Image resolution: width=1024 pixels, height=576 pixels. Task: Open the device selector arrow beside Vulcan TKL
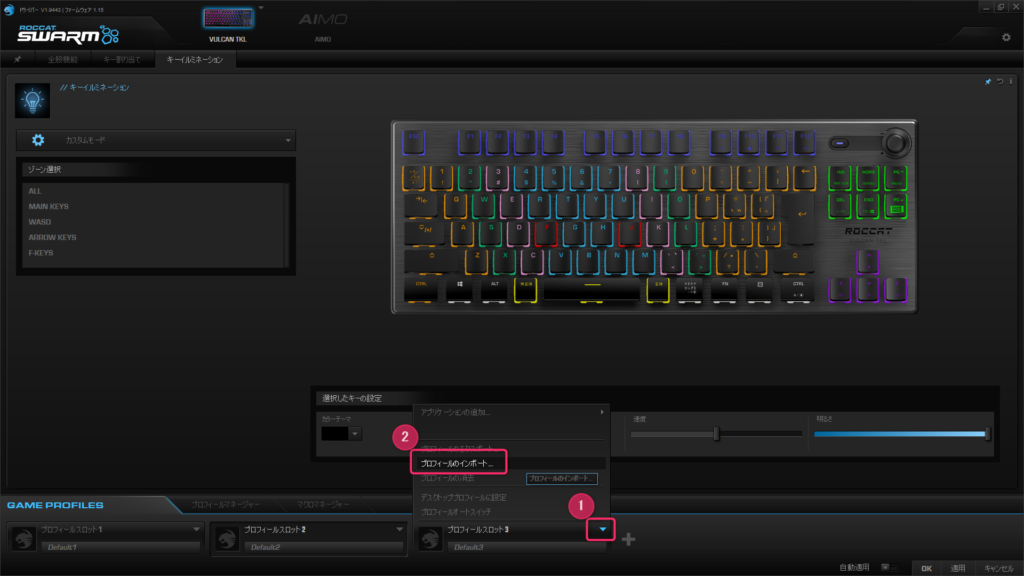(x=261, y=8)
